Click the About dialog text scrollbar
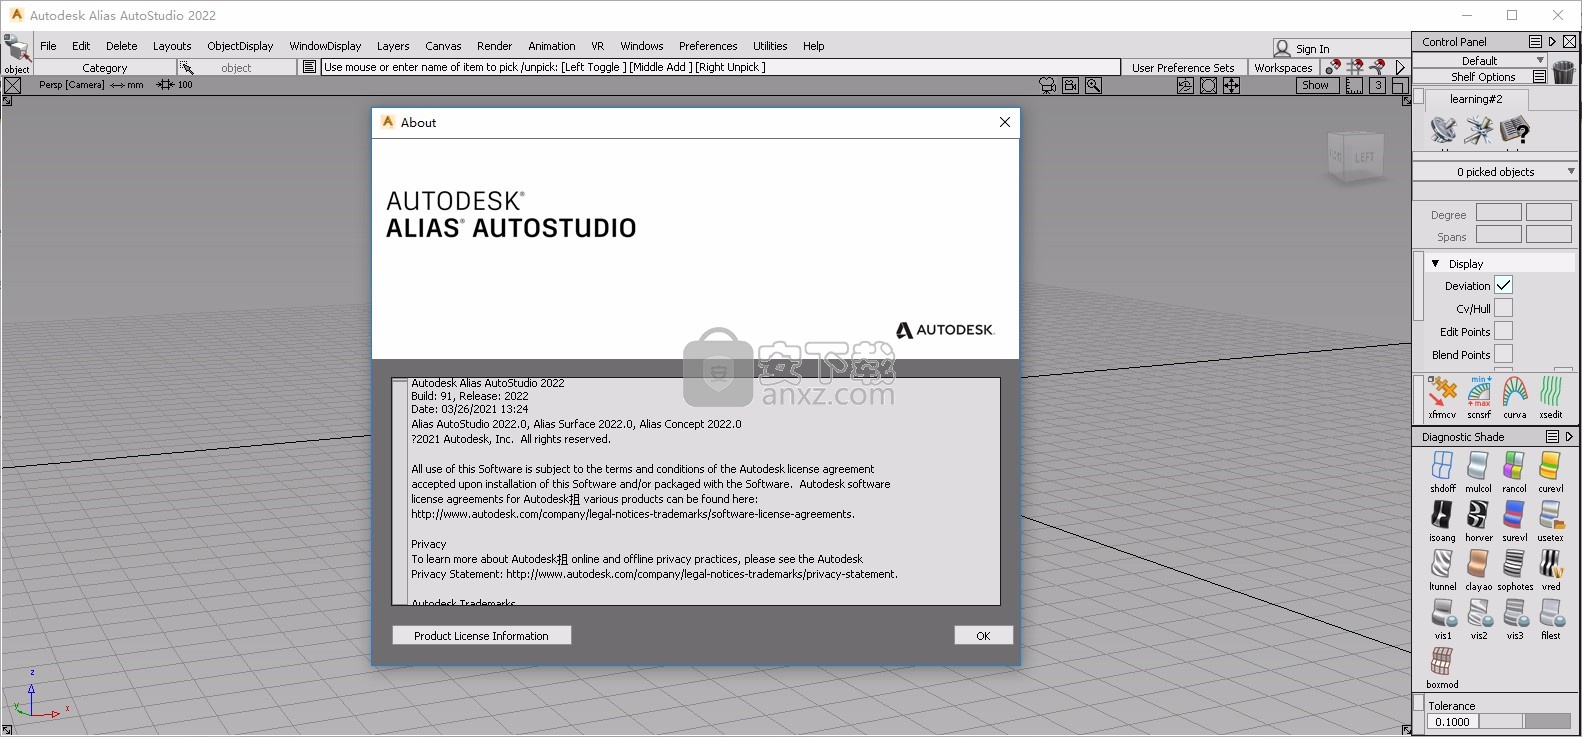The width and height of the screenshot is (1582, 737). tap(401, 491)
